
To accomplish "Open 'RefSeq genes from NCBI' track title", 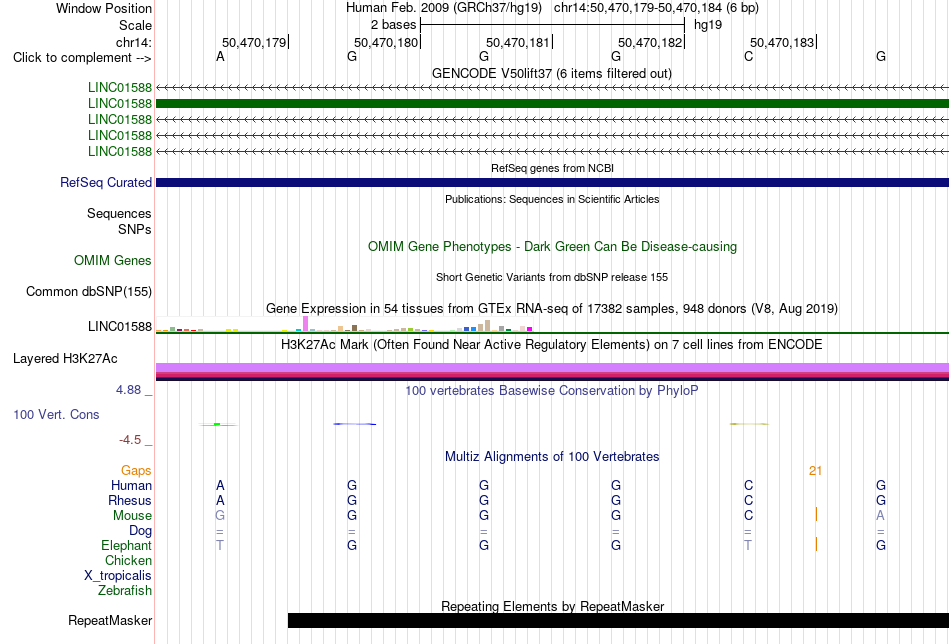I will [x=552, y=168].
